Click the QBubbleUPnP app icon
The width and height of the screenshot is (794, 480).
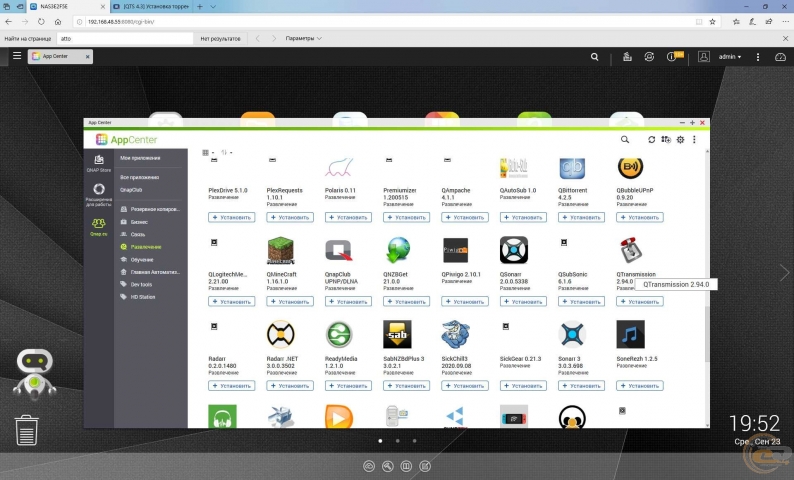click(630, 168)
